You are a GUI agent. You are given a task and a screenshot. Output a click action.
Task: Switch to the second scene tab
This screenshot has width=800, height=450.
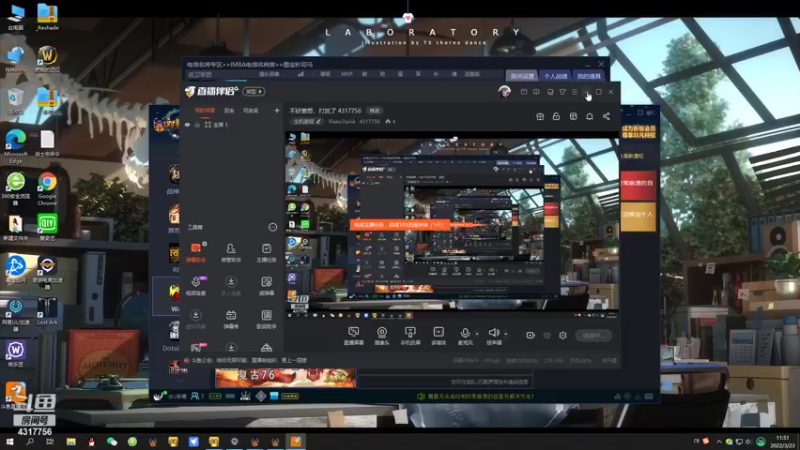coord(229,110)
